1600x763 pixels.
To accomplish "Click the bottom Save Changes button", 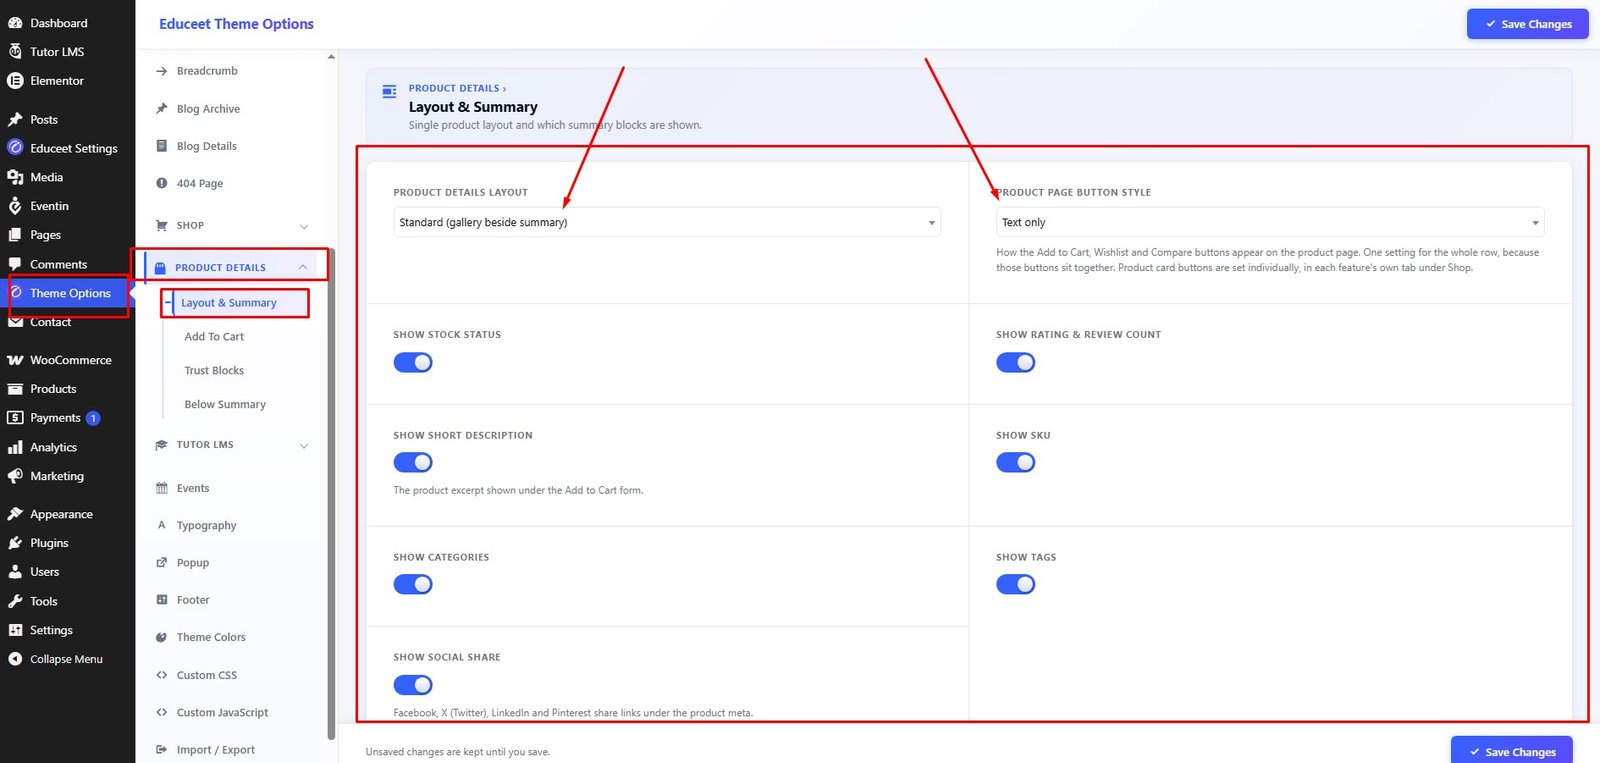I will 1512,751.
